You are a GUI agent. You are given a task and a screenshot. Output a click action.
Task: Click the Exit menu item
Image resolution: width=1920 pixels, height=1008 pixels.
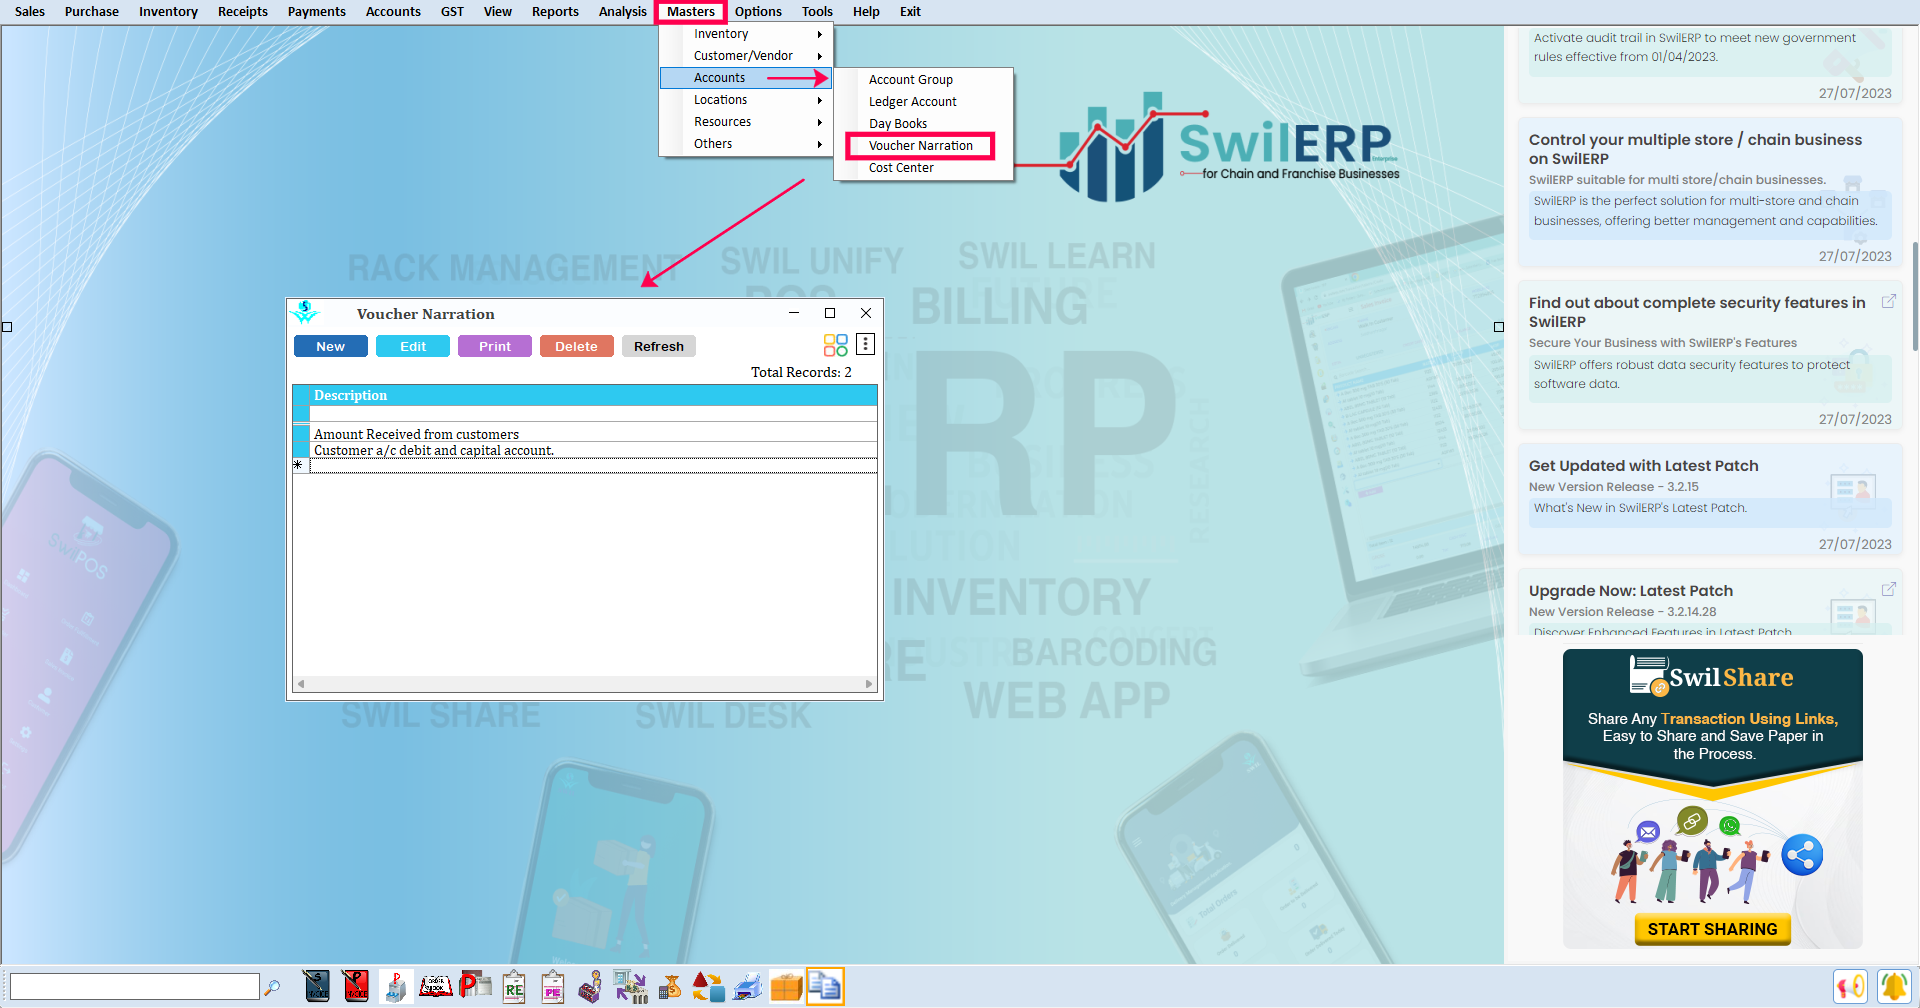(x=910, y=12)
